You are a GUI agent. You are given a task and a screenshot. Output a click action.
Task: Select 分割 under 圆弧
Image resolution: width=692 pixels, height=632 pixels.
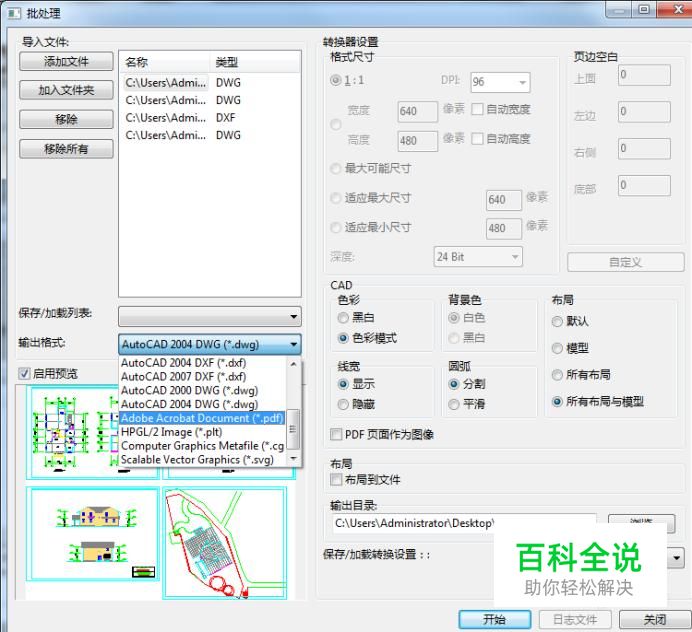click(454, 384)
